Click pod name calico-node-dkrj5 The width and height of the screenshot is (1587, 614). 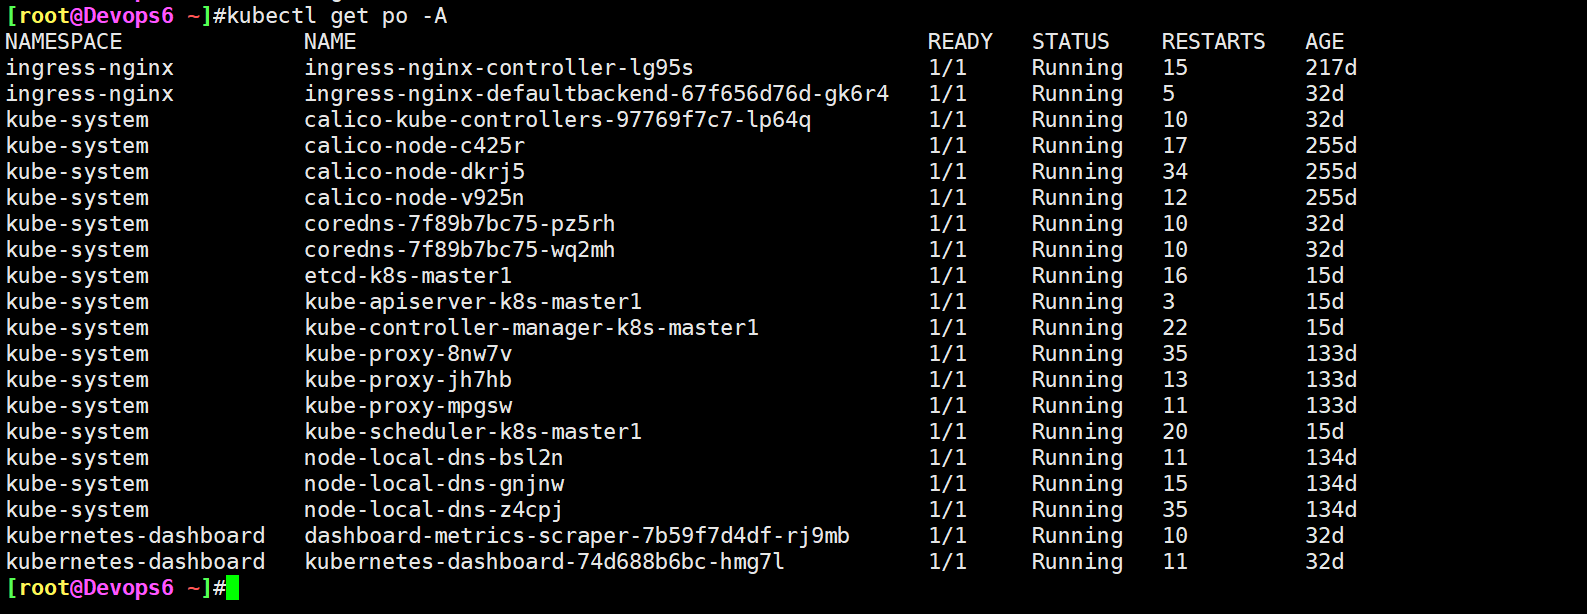(x=414, y=172)
